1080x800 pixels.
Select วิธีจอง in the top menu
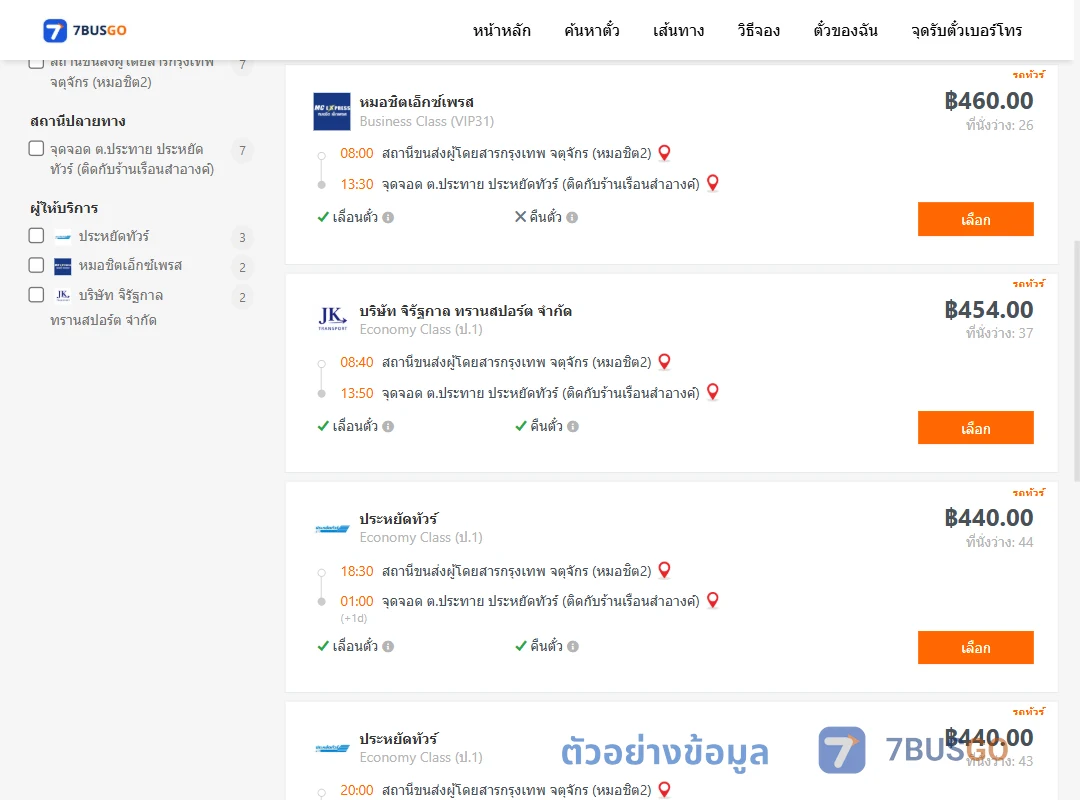pyautogui.click(x=758, y=30)
